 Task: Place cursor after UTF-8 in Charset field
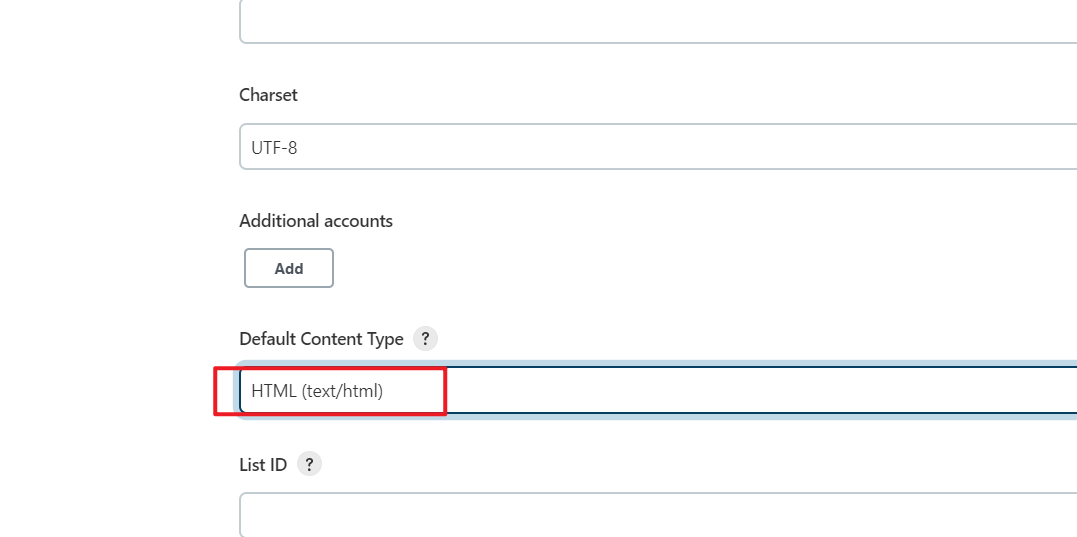point(300,147)
